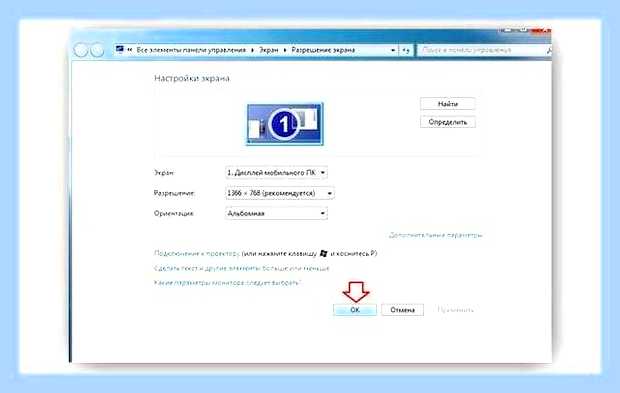Click the forward navigation arrow button
This screenshot has height=393, width=620.
coord(97,50)
